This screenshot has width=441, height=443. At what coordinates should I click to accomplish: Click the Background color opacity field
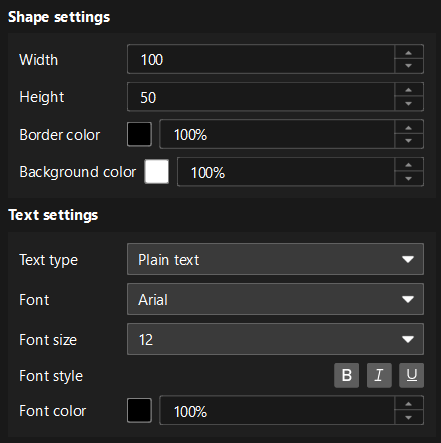(286, 172)
